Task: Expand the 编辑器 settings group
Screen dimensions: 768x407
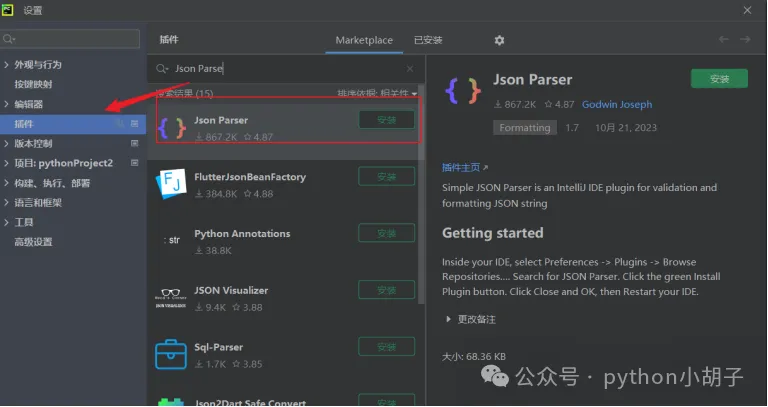Action: click(6, 104)
